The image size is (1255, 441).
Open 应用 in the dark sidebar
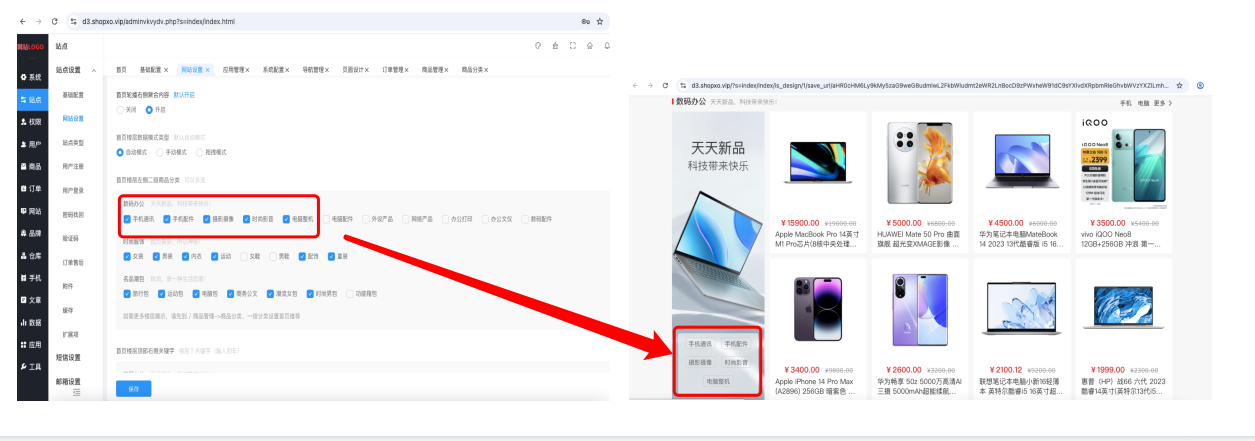pos(31,344)
